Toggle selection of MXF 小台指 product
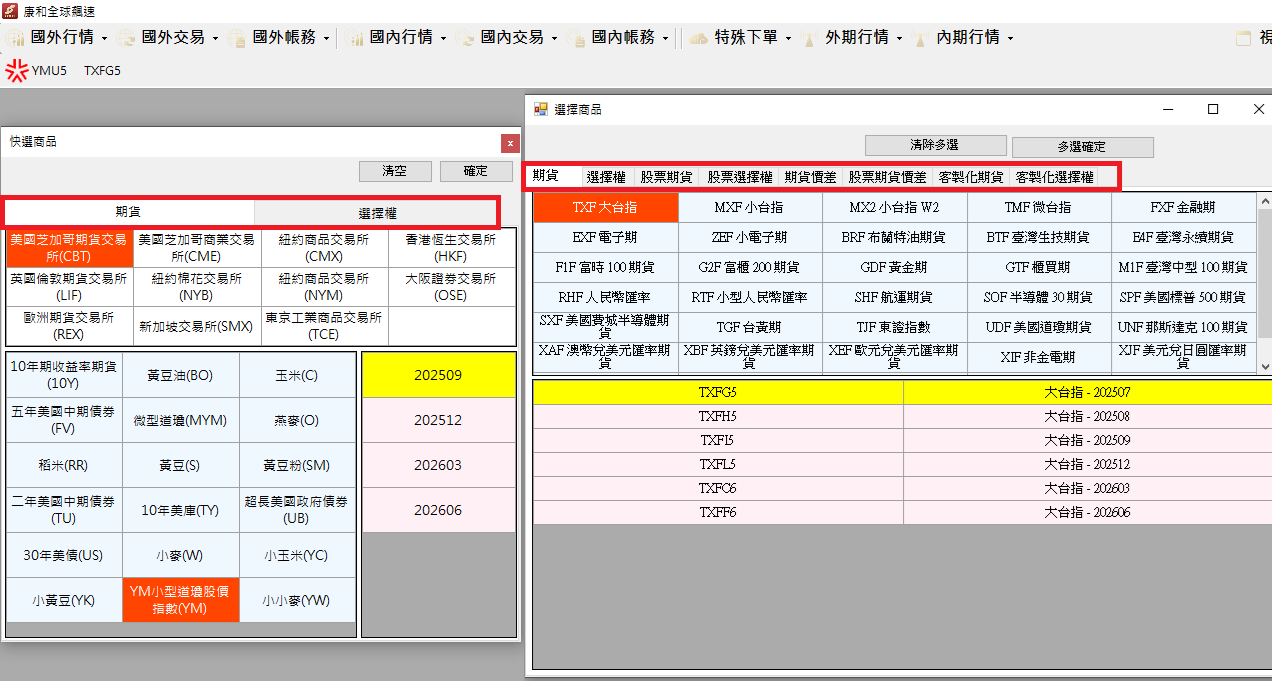 coord(750,207)
